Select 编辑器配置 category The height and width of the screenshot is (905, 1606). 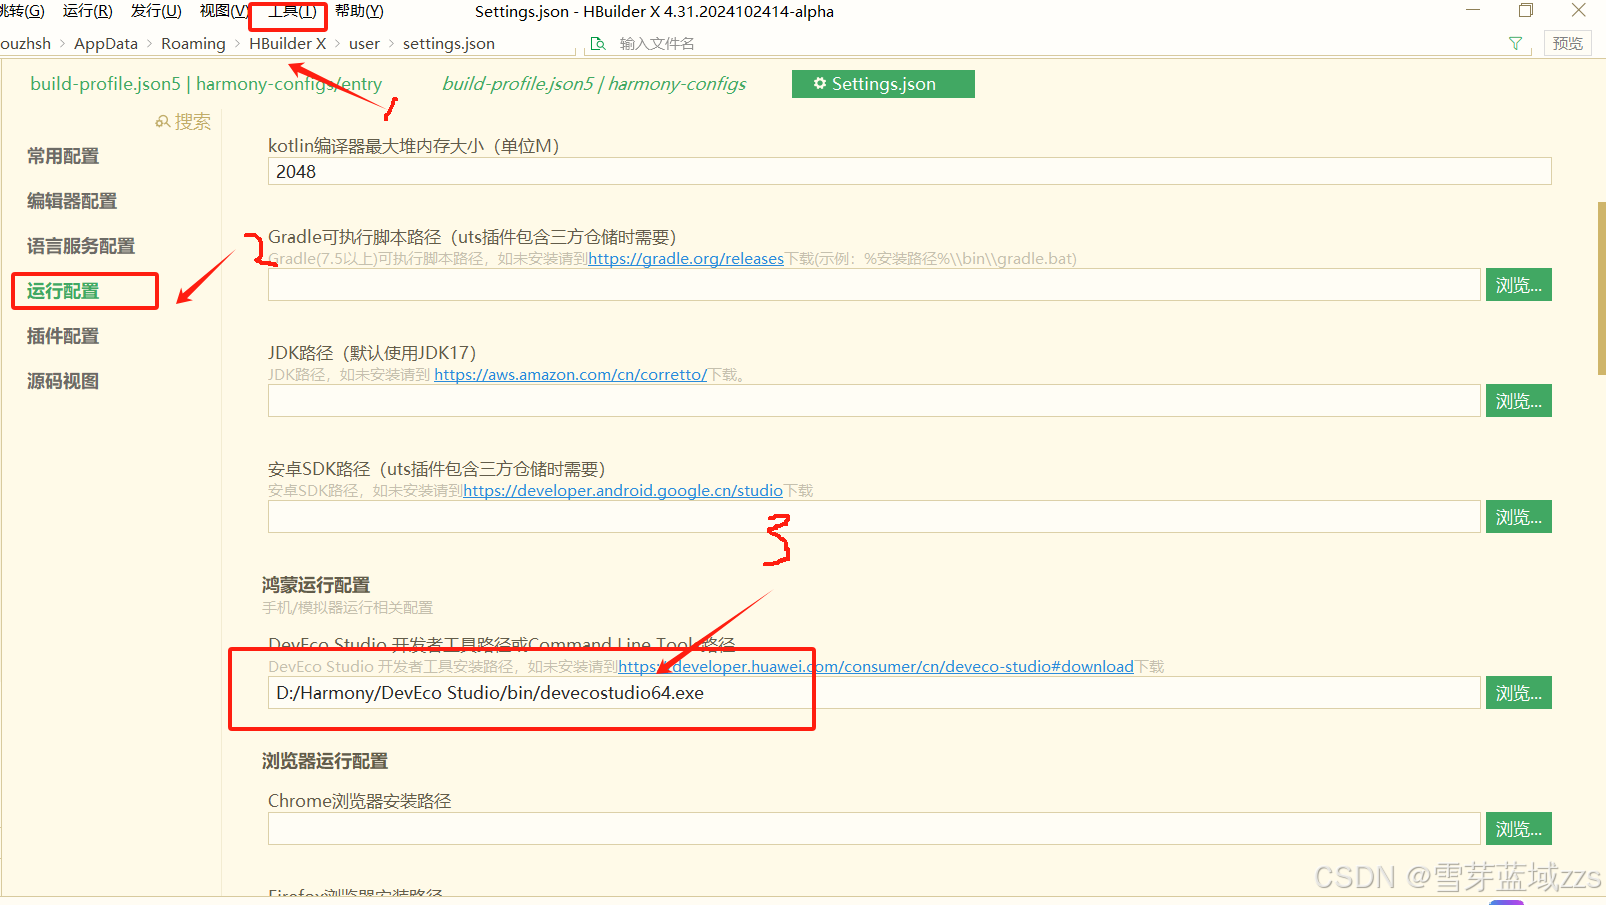point(72,201)
